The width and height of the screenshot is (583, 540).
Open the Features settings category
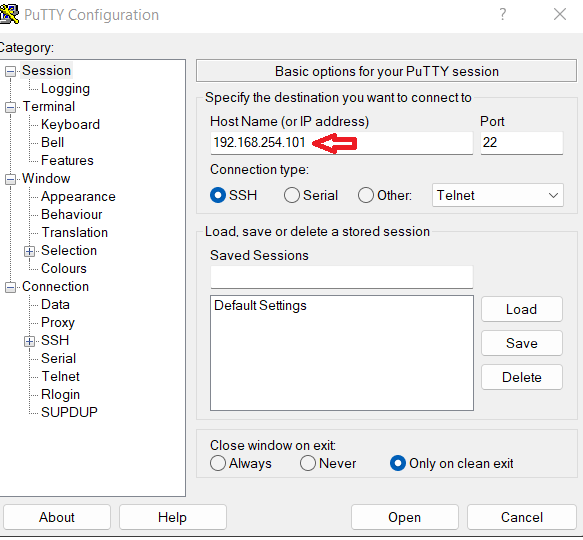(67, 160)
